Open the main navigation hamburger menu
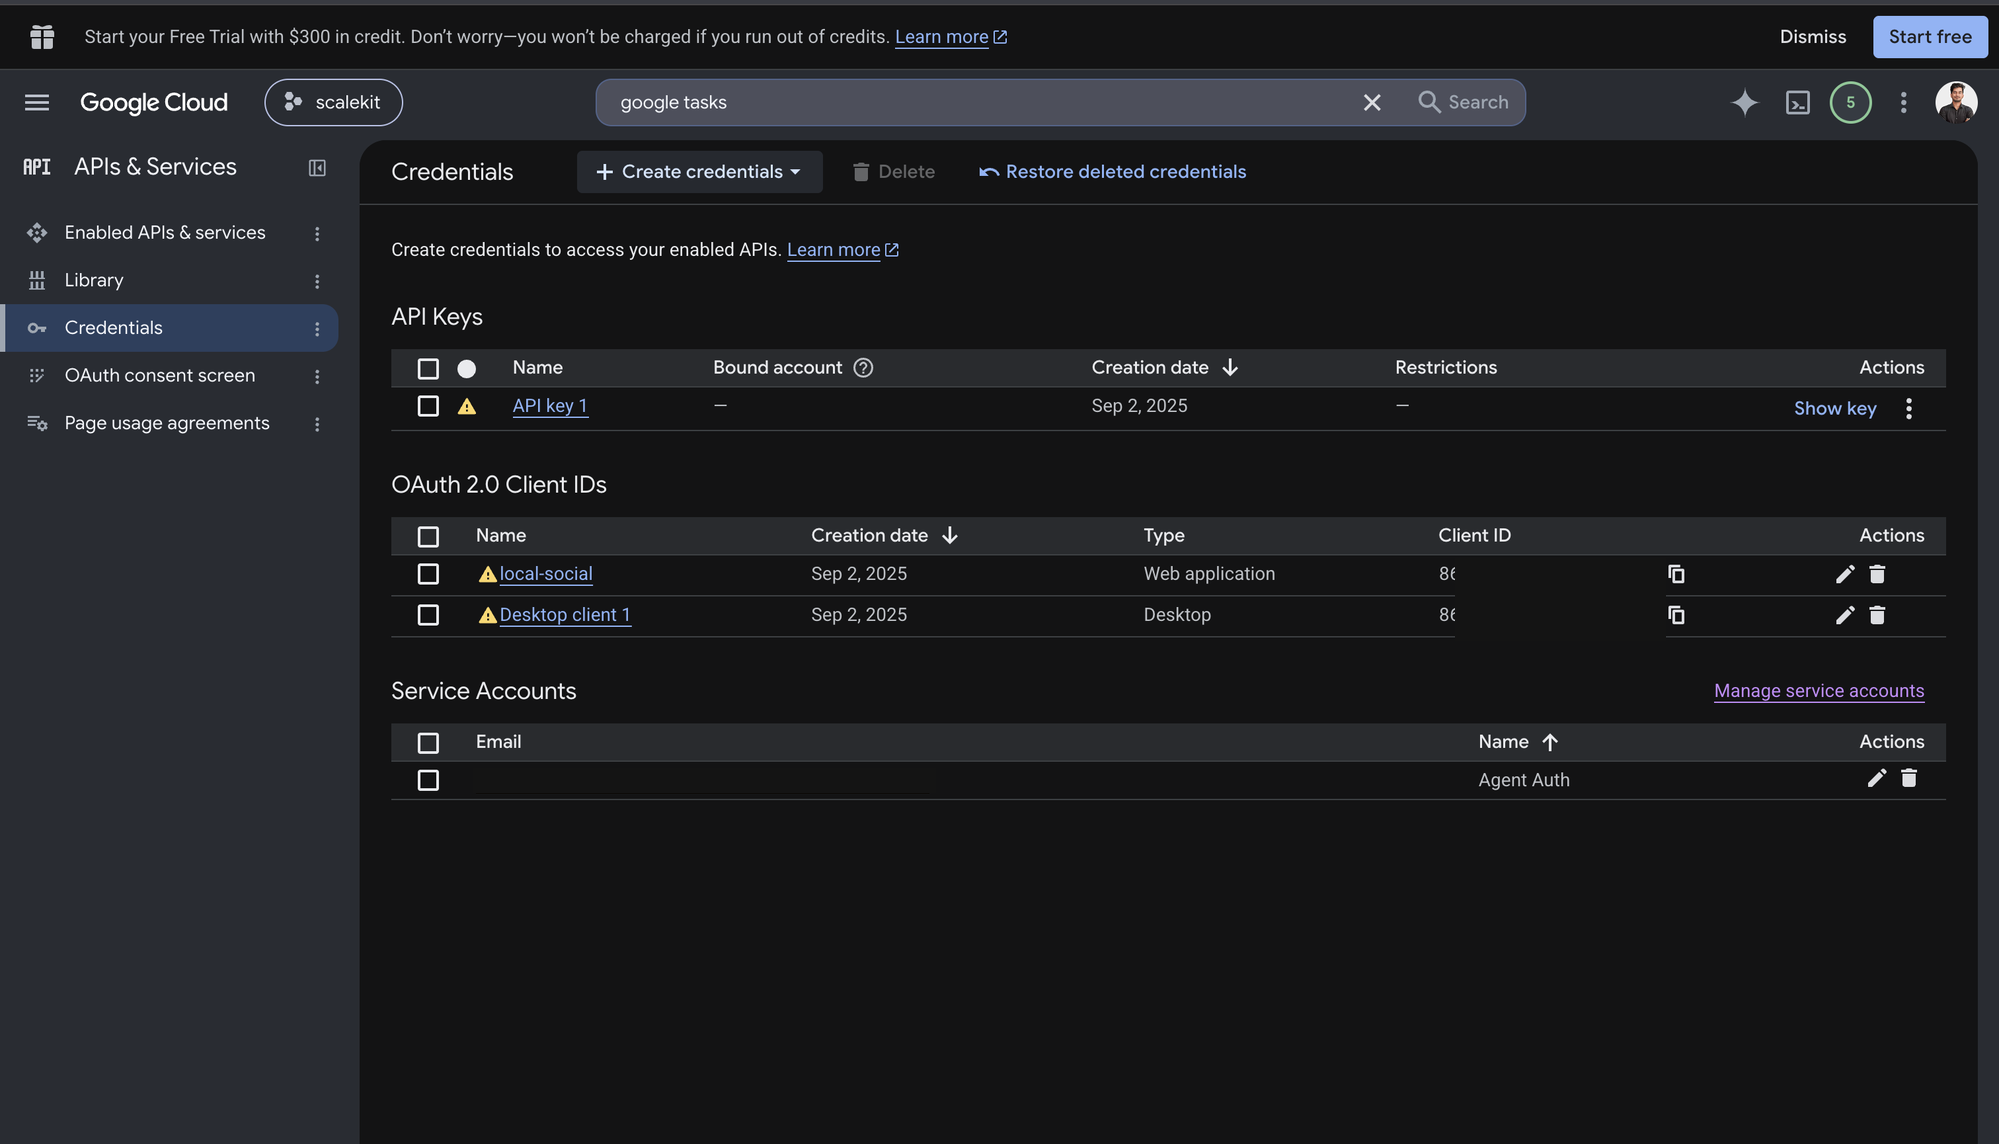 37,102
